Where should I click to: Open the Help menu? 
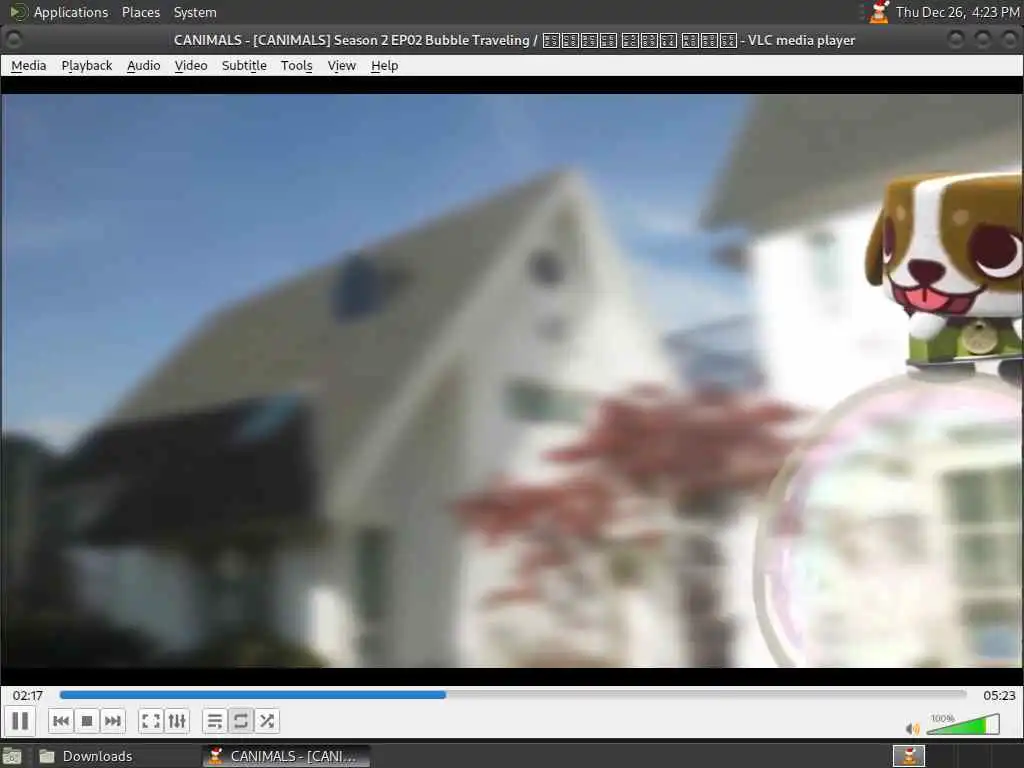pyautogui.click(x=385, y=65)
